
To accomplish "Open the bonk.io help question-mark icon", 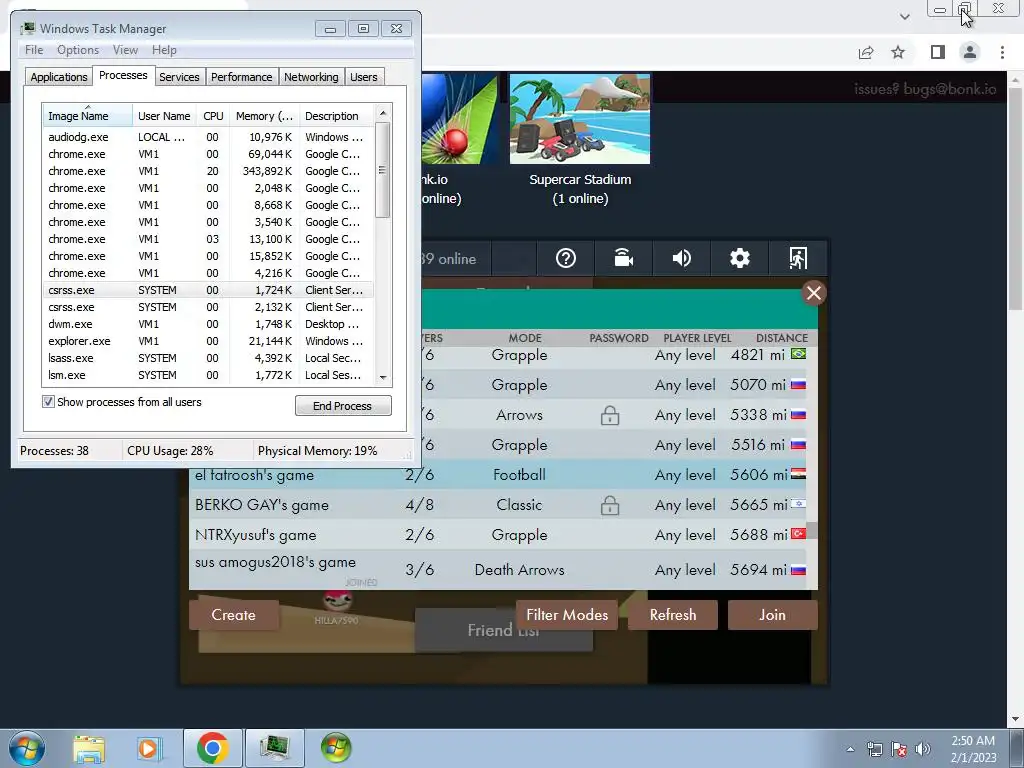I will pos(566,259).
